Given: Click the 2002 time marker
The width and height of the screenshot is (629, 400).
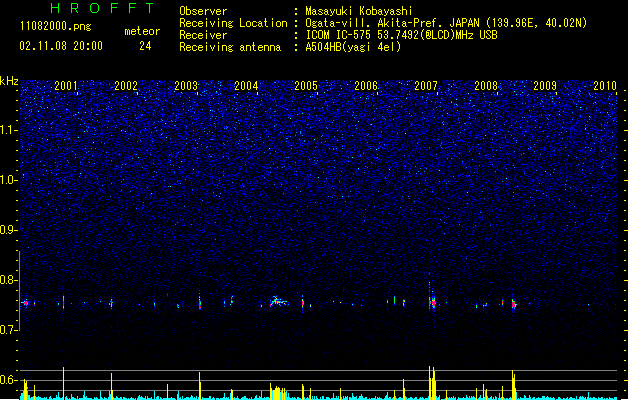Looking at the screenshot, I should point(126,86).
